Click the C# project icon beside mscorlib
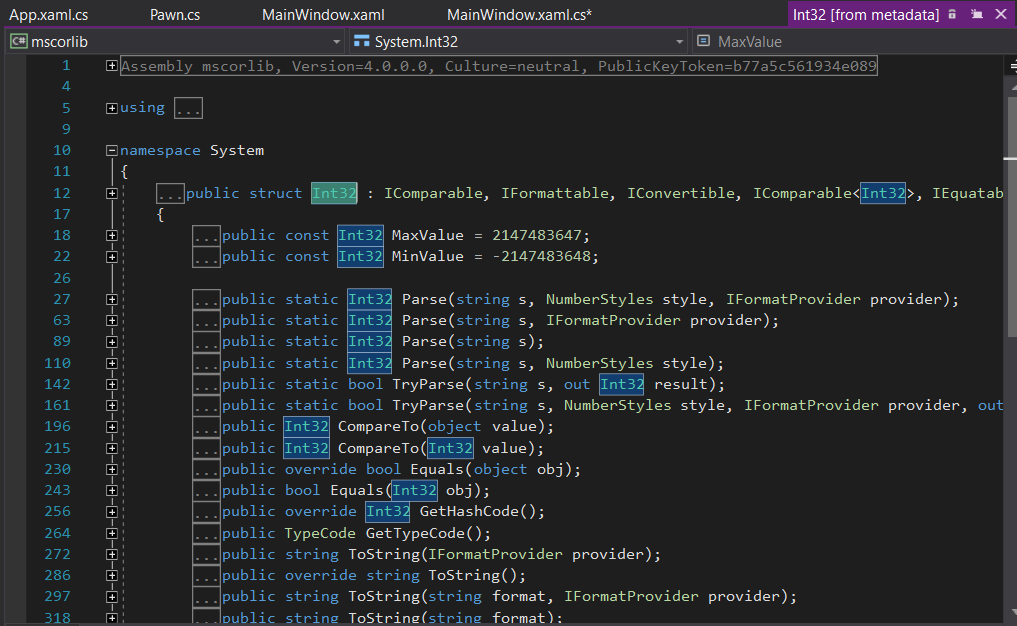Image resolution: width=1017 pixels, height=626 pixels. 18,42
